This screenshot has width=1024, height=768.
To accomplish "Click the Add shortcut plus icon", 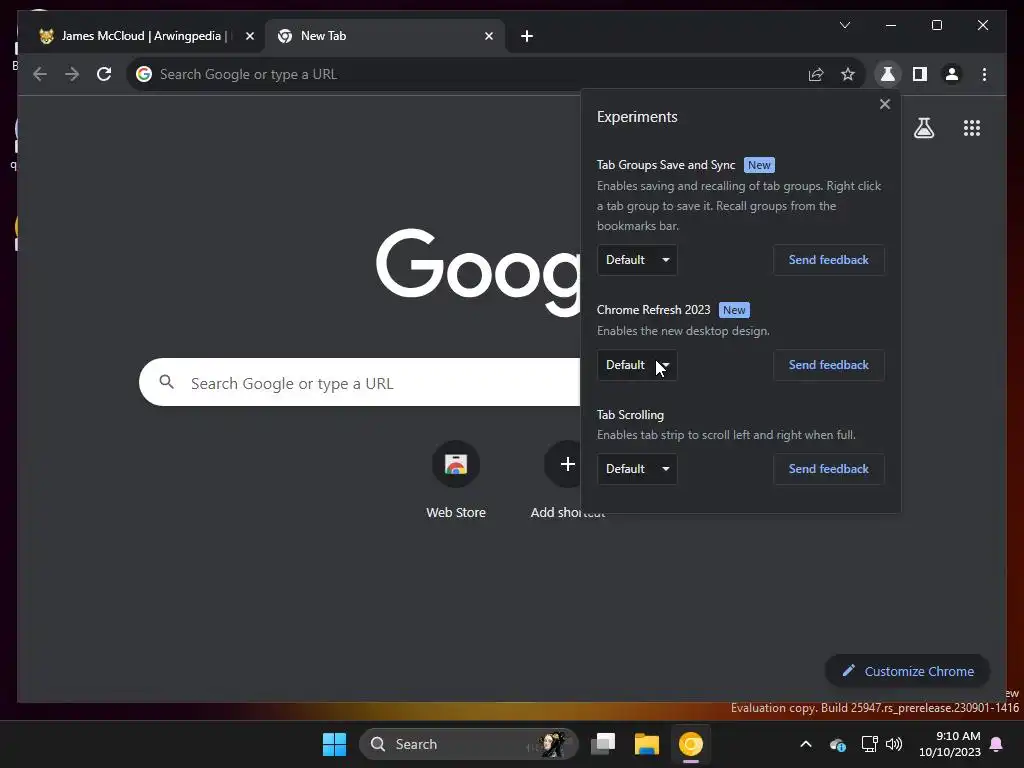I will pos(568,464).
